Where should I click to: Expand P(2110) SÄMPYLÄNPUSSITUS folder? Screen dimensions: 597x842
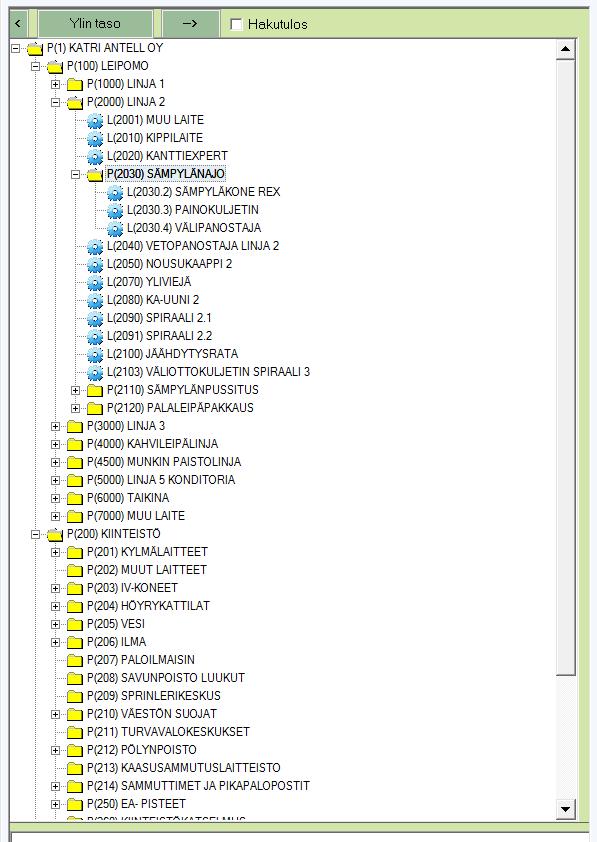(76, 390)
